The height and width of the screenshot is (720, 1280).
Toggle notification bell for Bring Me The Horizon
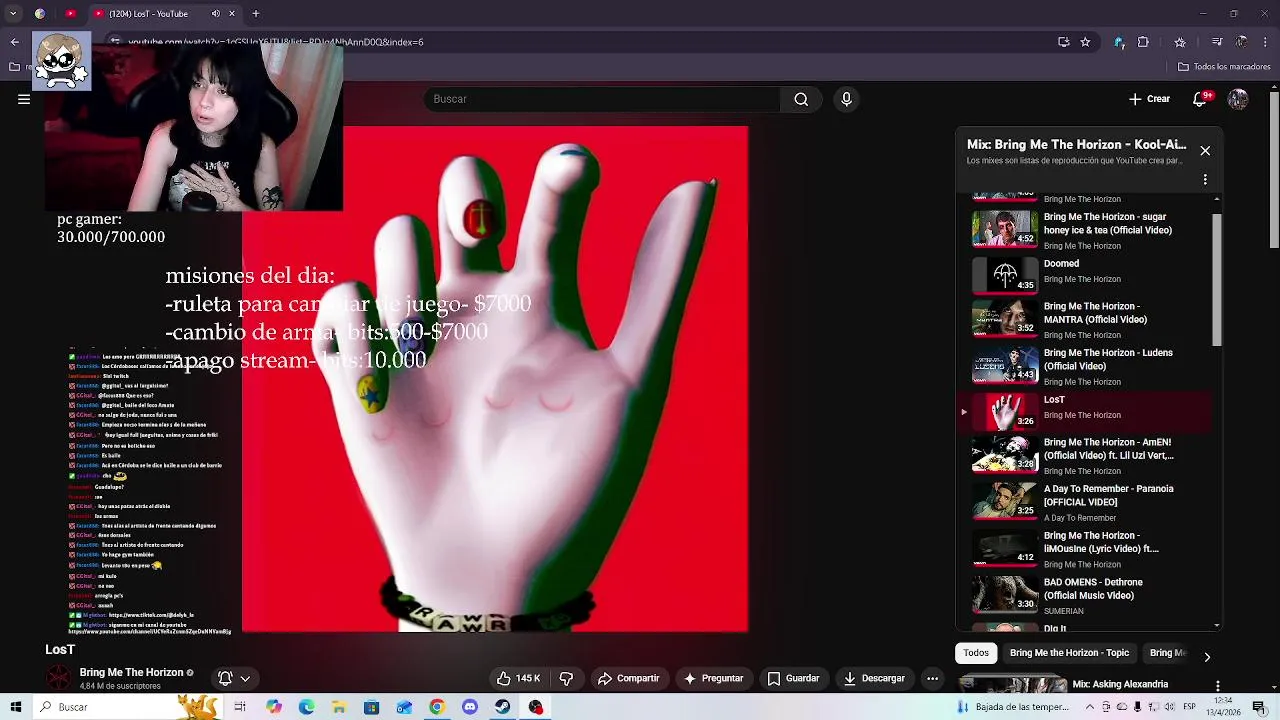coord(233,678)
